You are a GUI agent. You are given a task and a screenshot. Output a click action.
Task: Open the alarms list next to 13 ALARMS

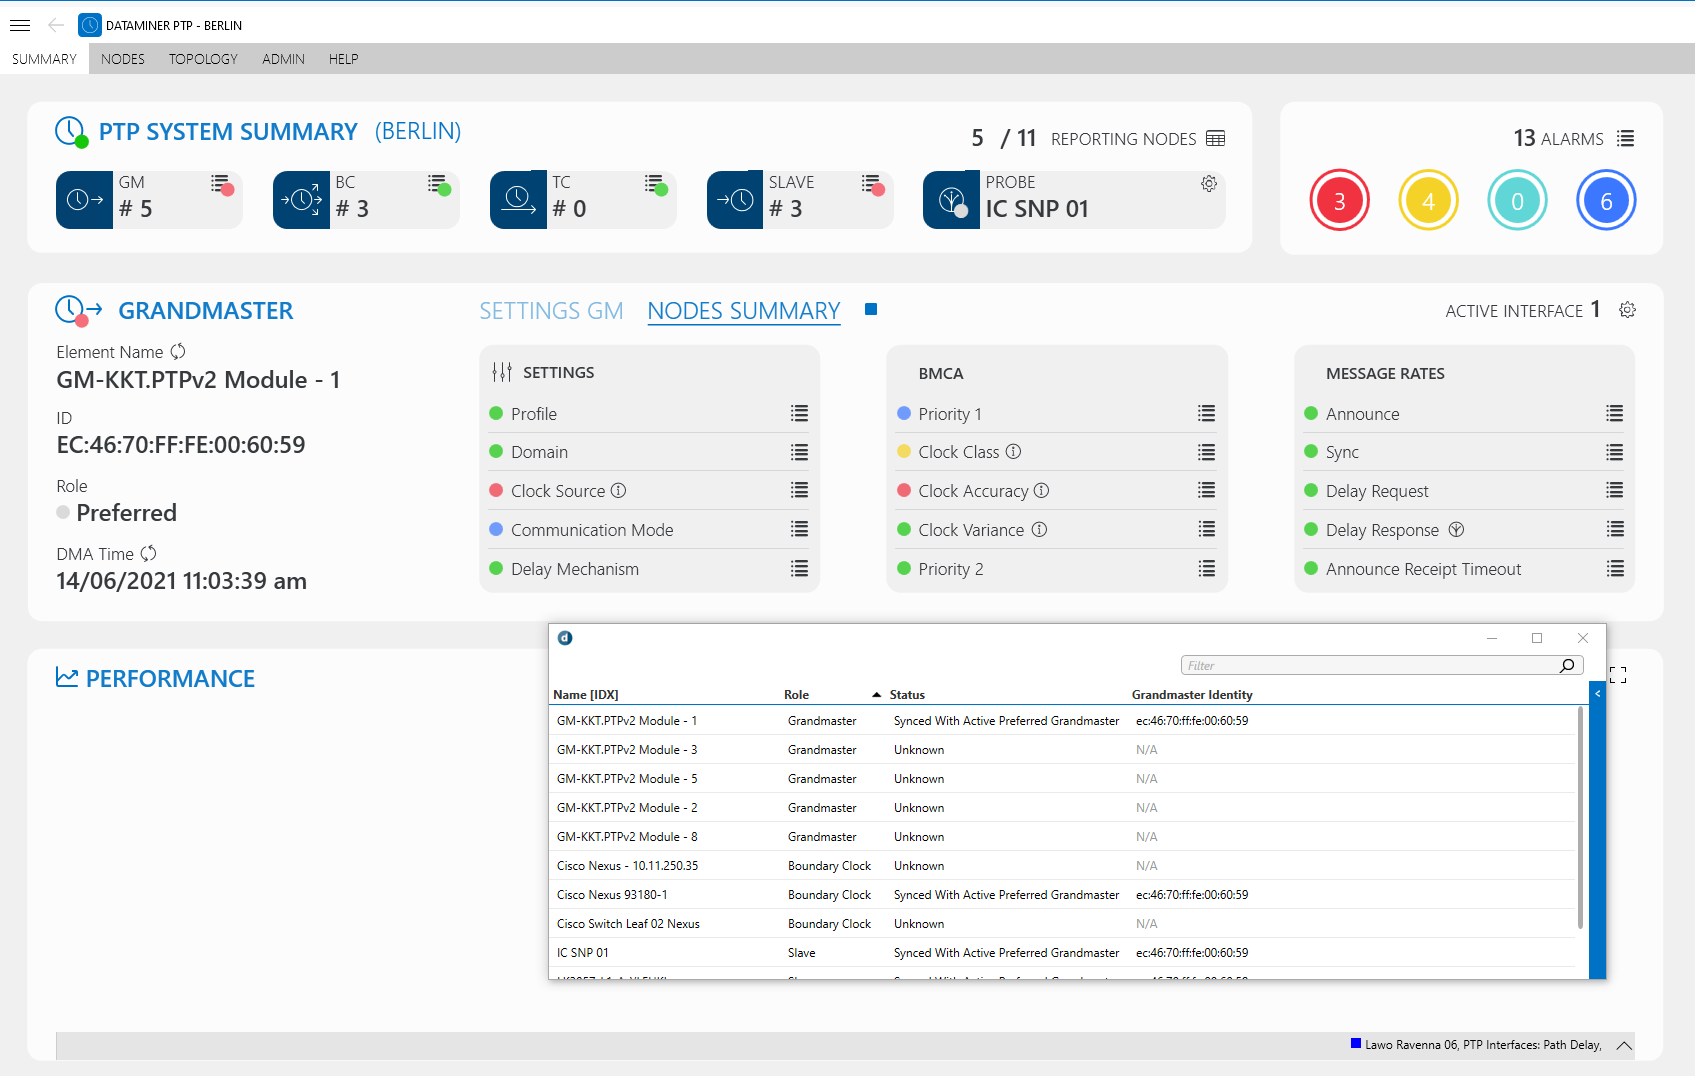[x=1629, y=139]
